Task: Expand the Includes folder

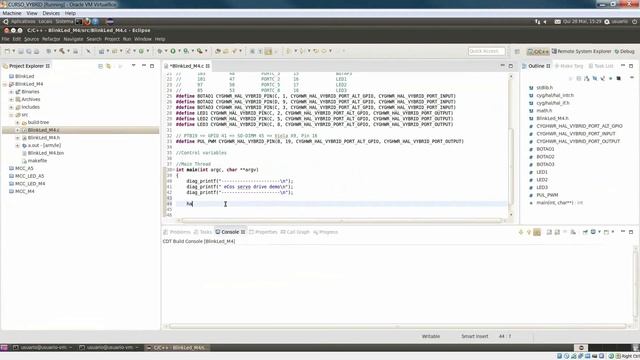Action: [x=11, y=107]
